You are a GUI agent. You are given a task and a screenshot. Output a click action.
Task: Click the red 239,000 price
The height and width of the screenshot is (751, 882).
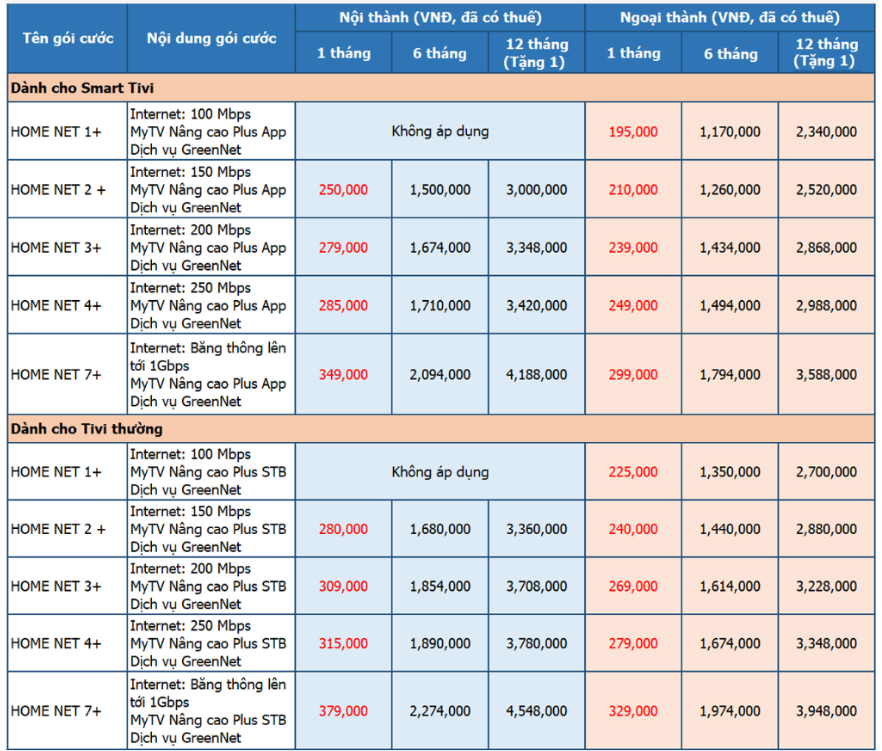[633, 248]
